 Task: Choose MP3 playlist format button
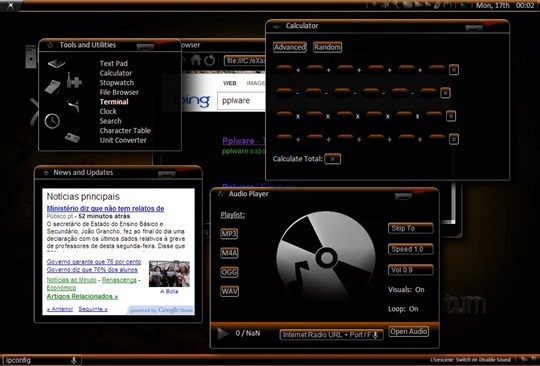pyautogui.click(x=229, y=234)
